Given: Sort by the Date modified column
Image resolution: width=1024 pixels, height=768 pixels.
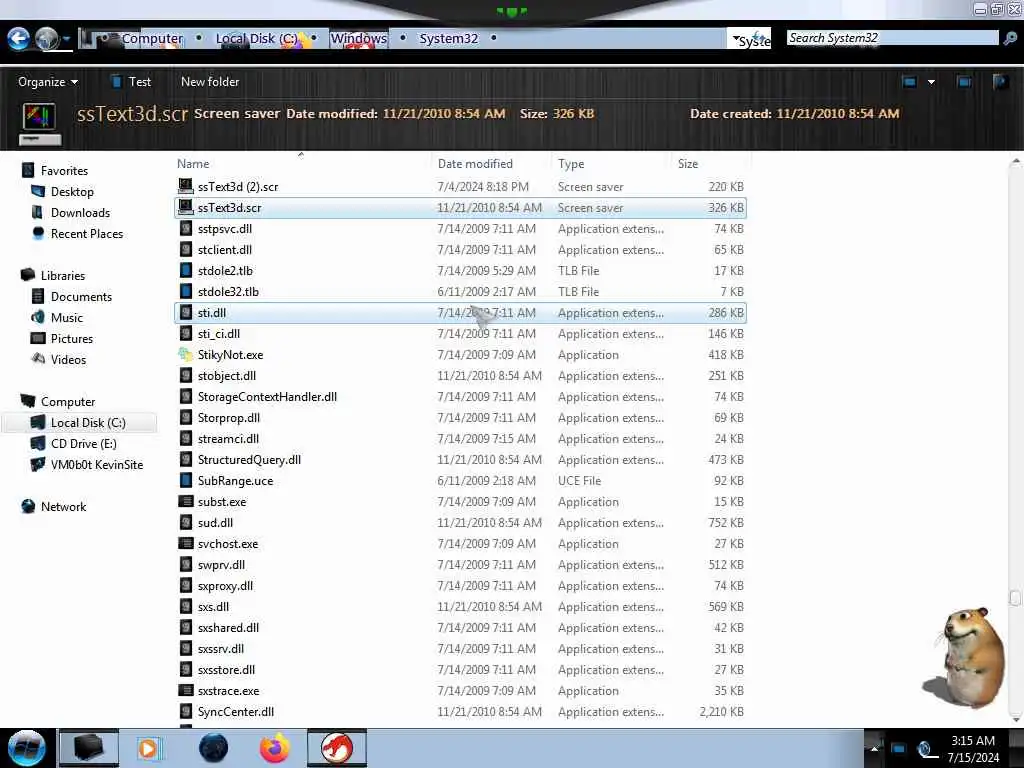Looking at the screenshot, I should (x=475, y=164).
